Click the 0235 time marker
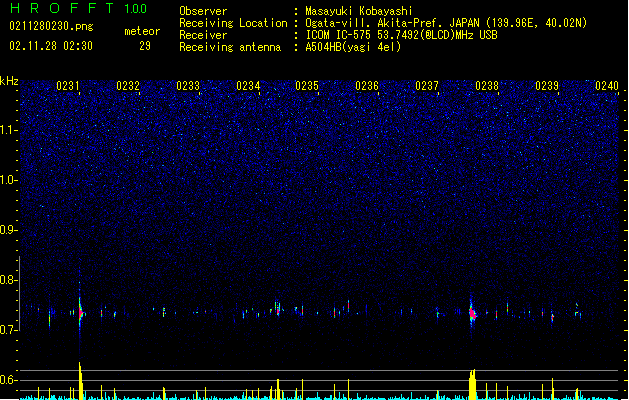 coord(307,86)
